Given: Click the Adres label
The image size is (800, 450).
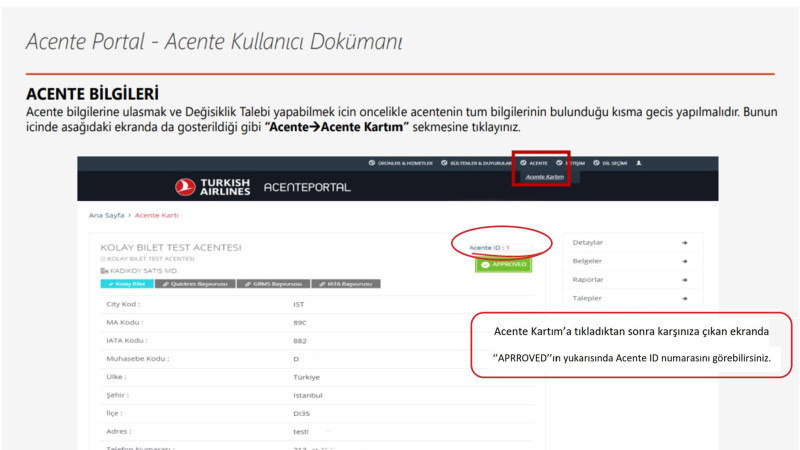Looking at the screenshot, I should (x=118, y=432).
